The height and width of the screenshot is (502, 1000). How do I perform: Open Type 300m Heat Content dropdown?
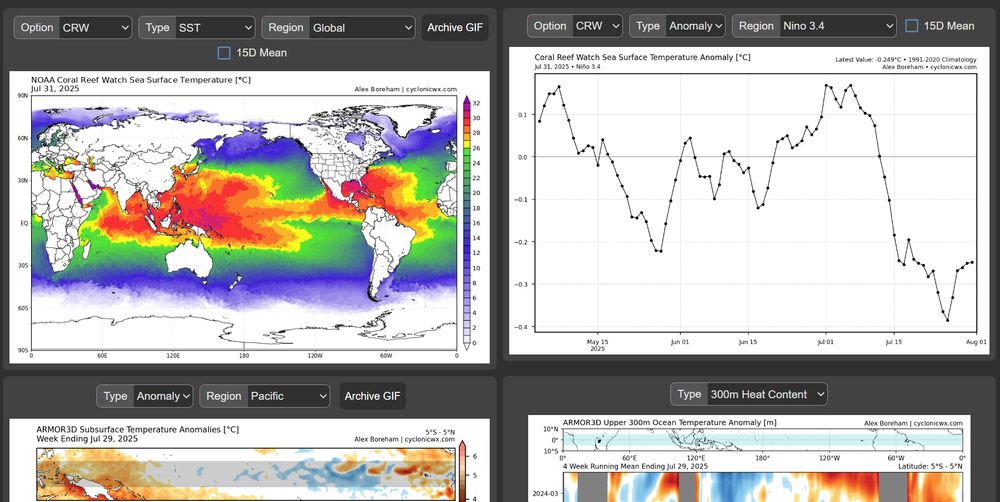click(749, 394)
